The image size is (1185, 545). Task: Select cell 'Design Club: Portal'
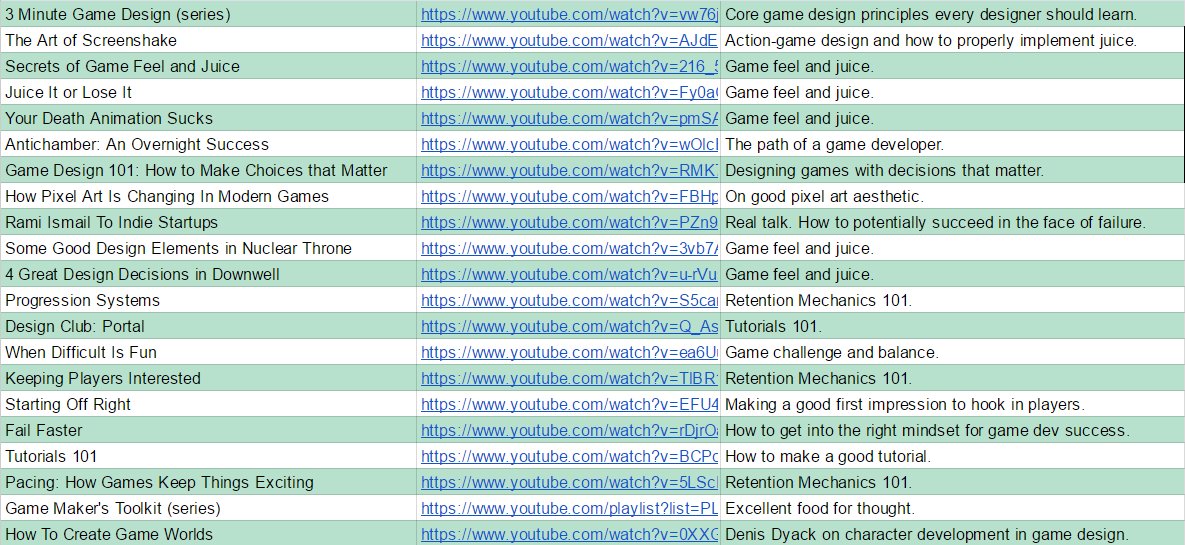pos(208,327)
